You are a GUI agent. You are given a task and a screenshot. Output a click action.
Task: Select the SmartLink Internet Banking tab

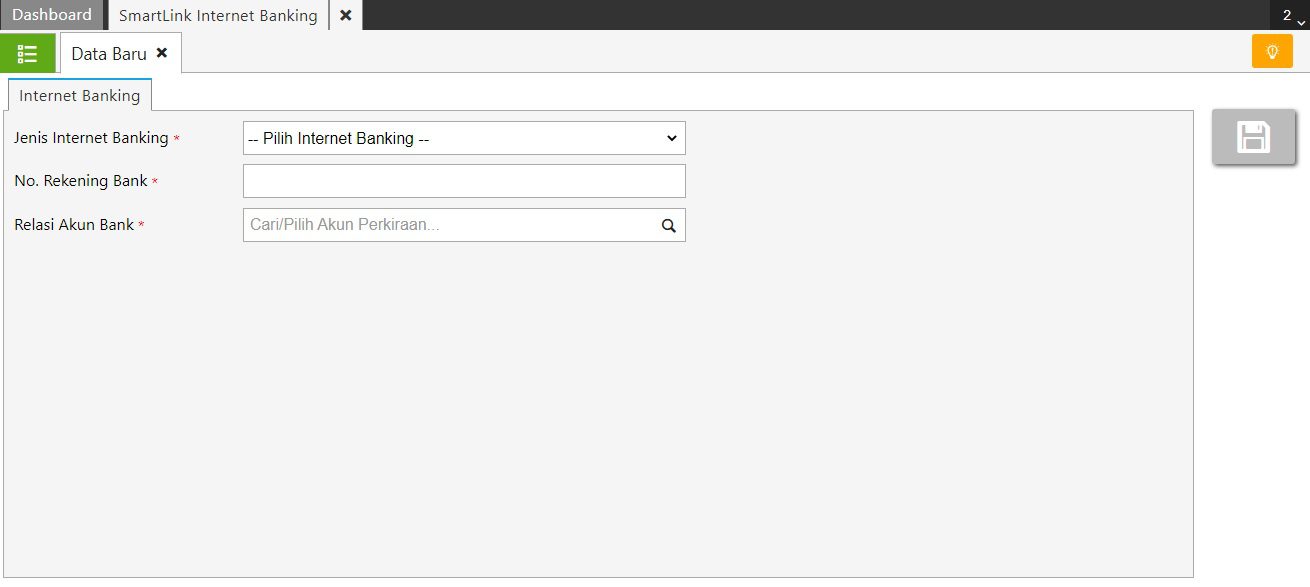[218, 15]
